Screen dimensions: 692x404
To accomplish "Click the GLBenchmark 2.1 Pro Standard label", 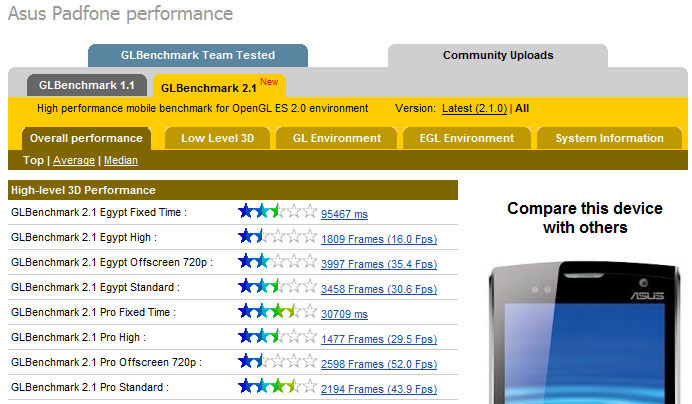I will [x=90, y=387].
